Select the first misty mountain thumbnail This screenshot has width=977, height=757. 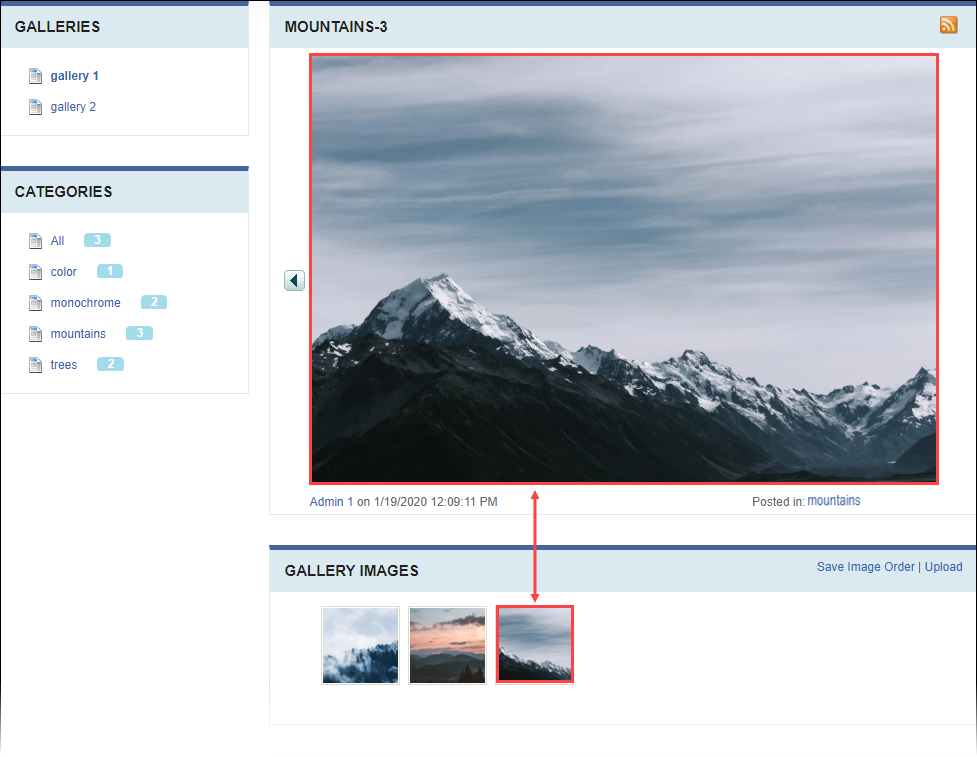pos(360,645)
